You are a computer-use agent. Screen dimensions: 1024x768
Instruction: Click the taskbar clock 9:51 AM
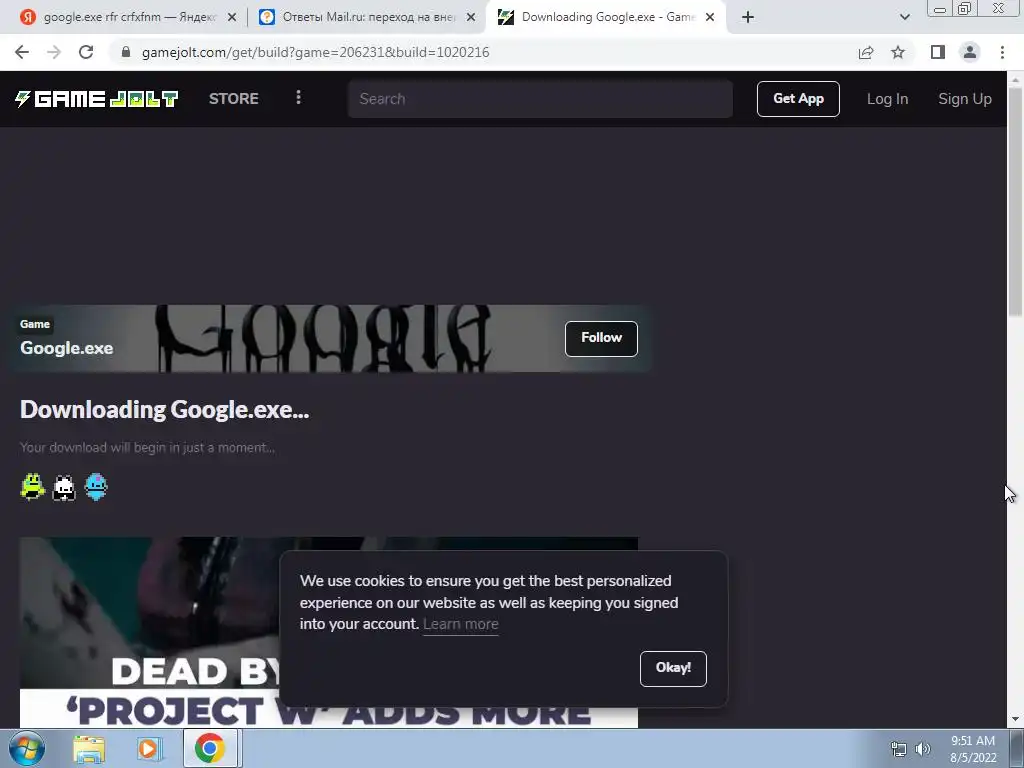click(x=972, y=741)
